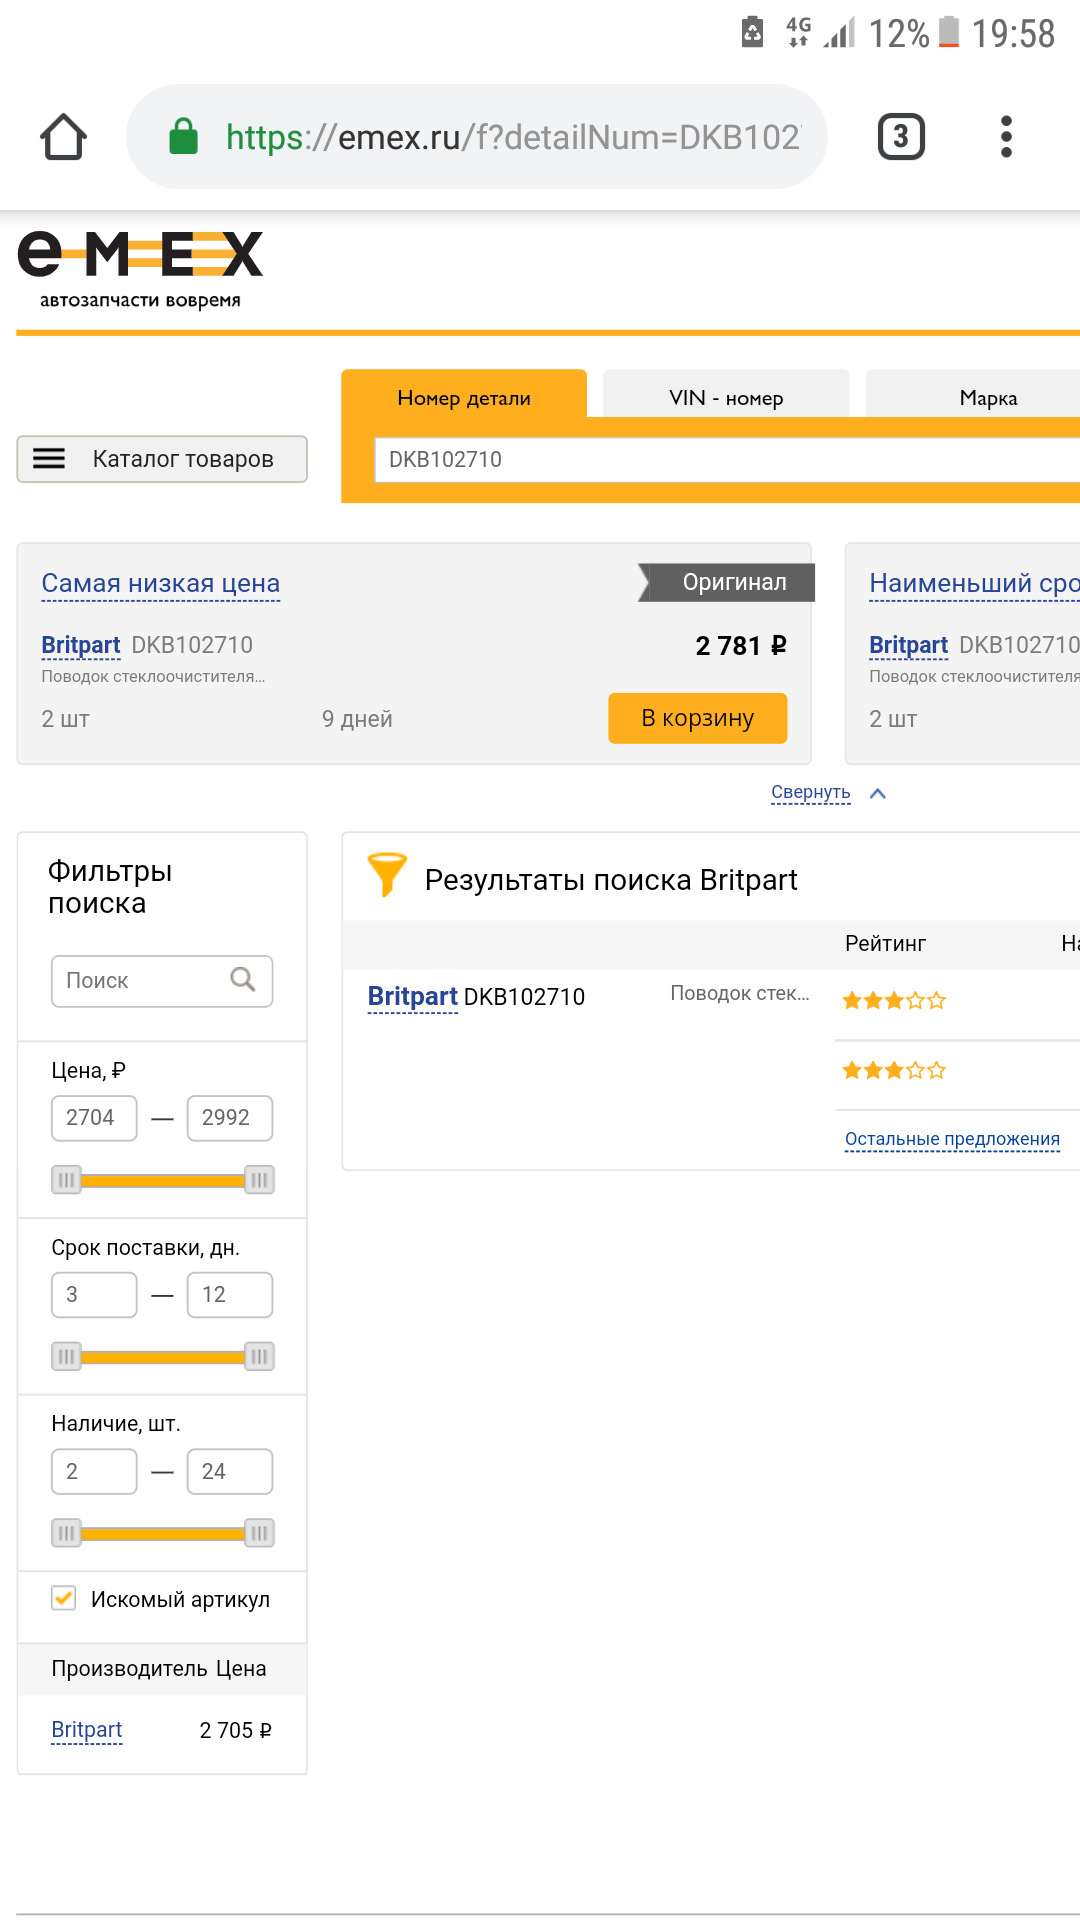Click the first row star rating

pos(894,1000)
